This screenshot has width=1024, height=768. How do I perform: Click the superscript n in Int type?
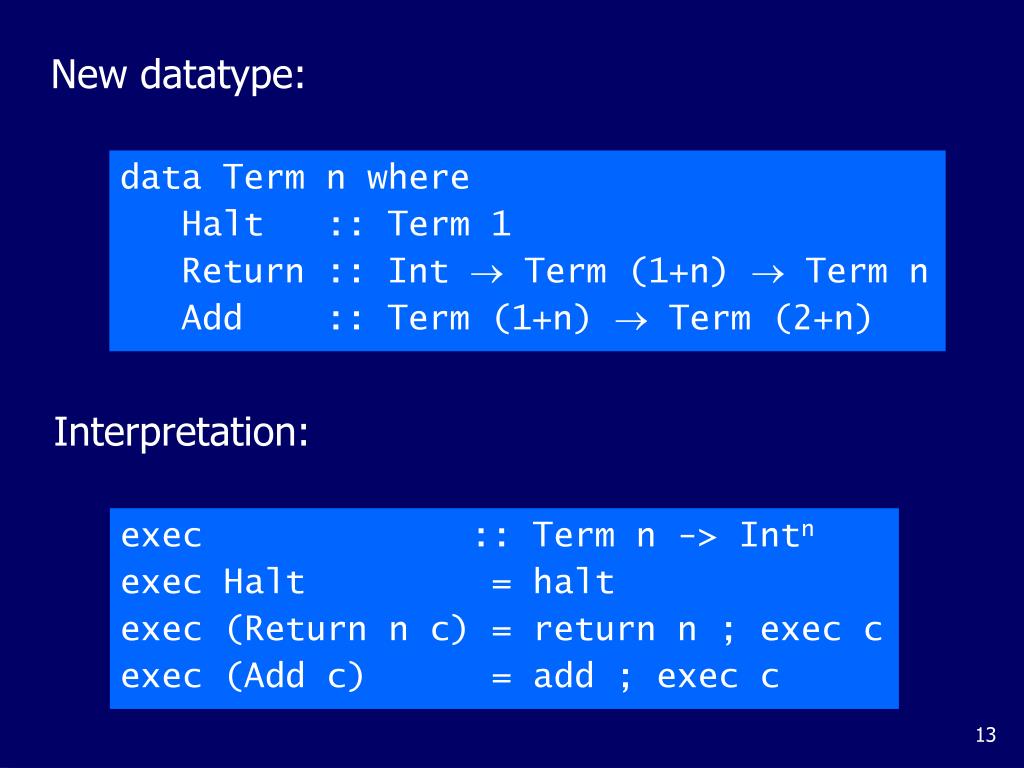coord(808,530)
